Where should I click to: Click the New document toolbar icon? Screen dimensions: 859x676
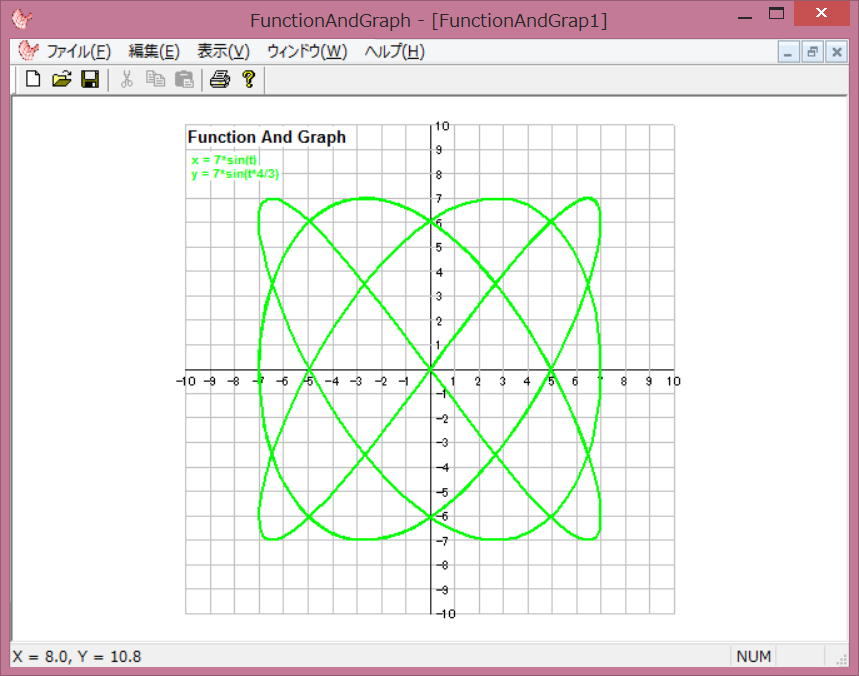[x=33, y=79]
